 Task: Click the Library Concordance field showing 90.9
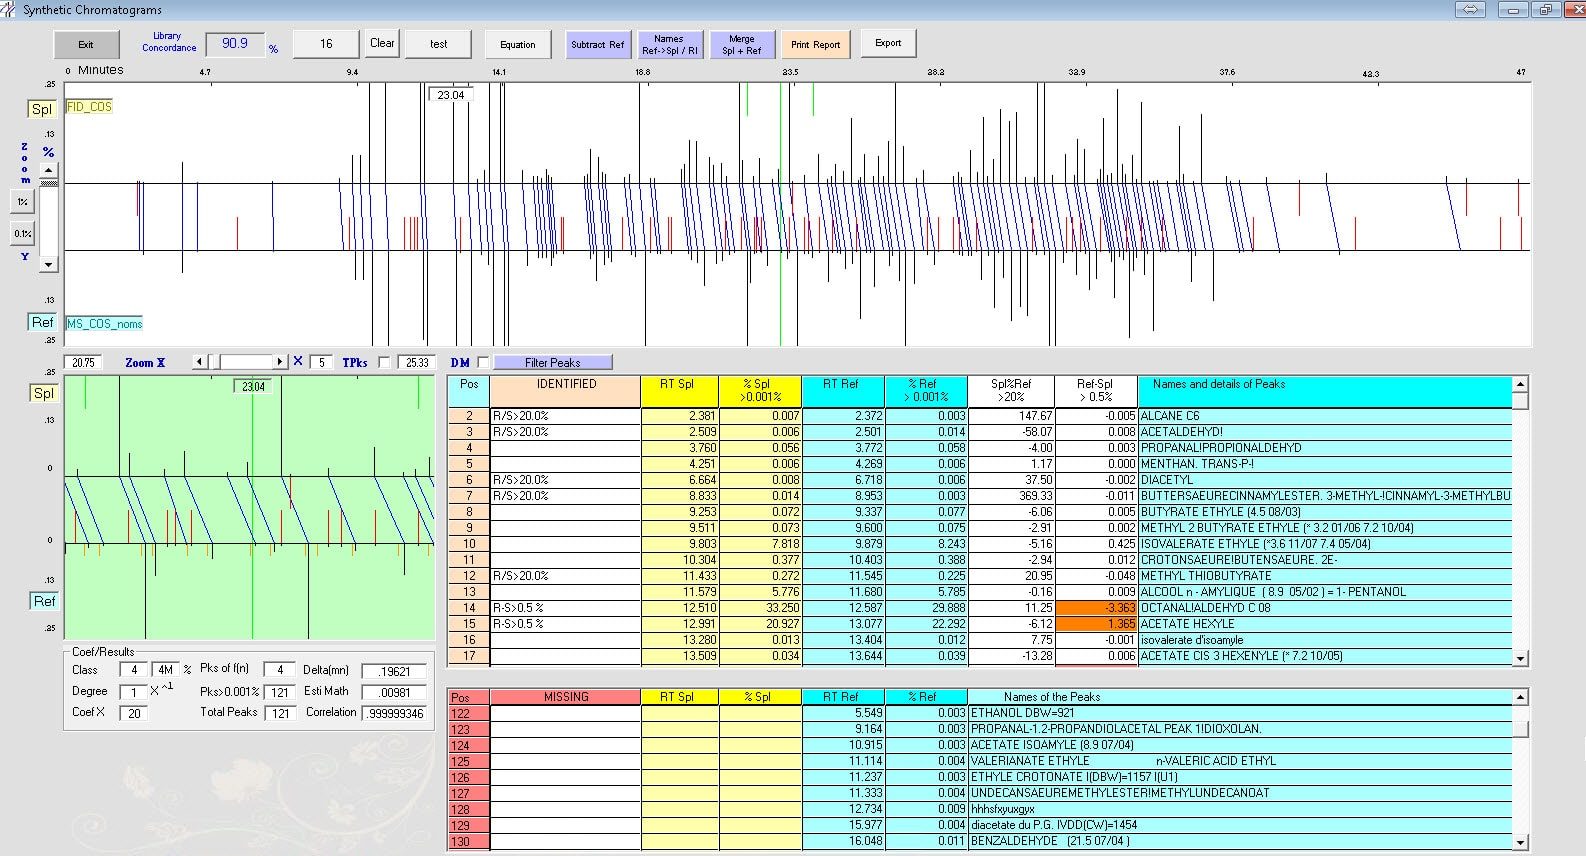coord(235,44)
